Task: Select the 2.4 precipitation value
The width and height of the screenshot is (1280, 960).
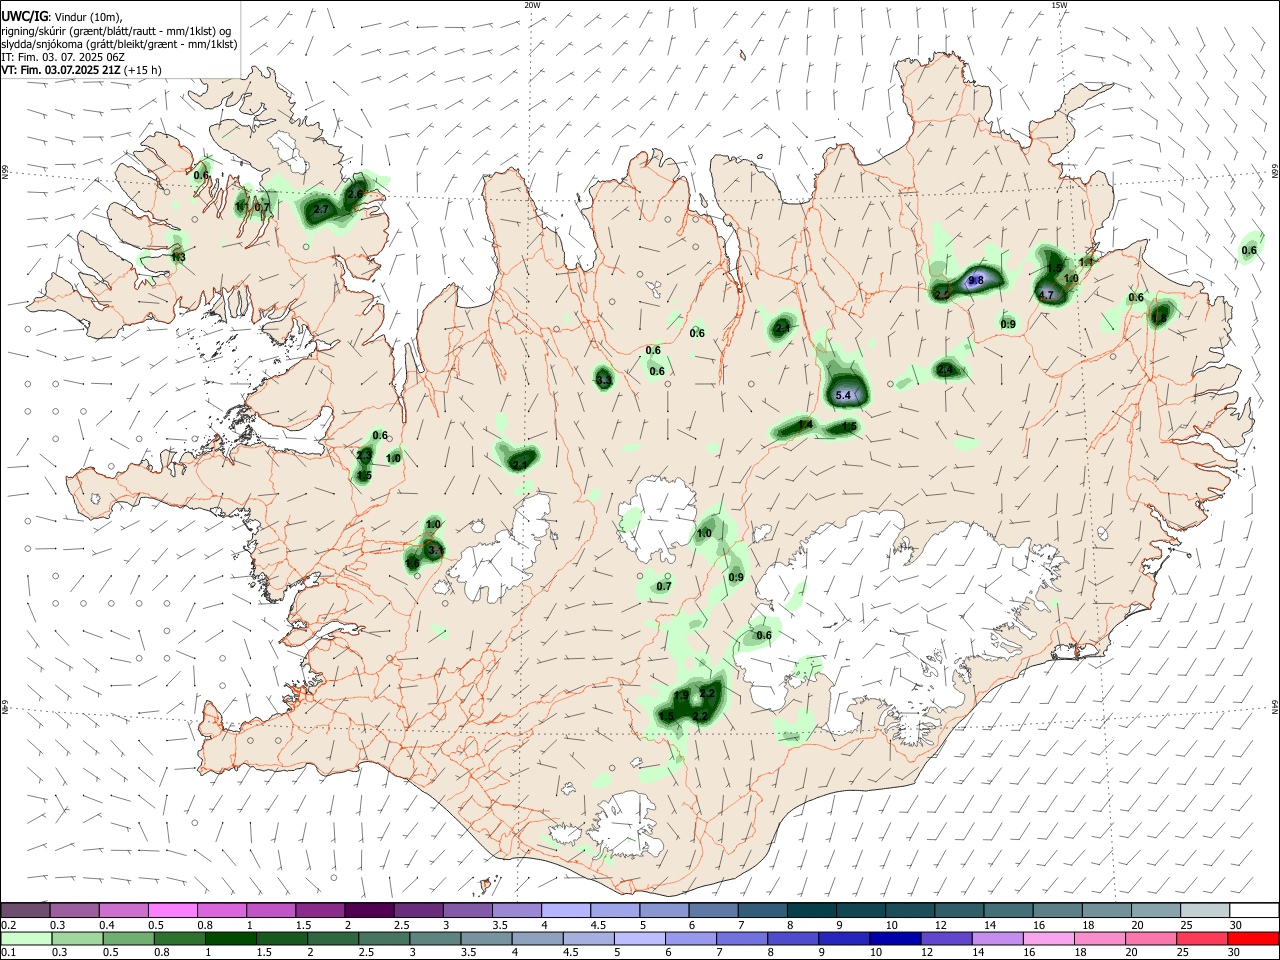Action: tap(946, 370)
